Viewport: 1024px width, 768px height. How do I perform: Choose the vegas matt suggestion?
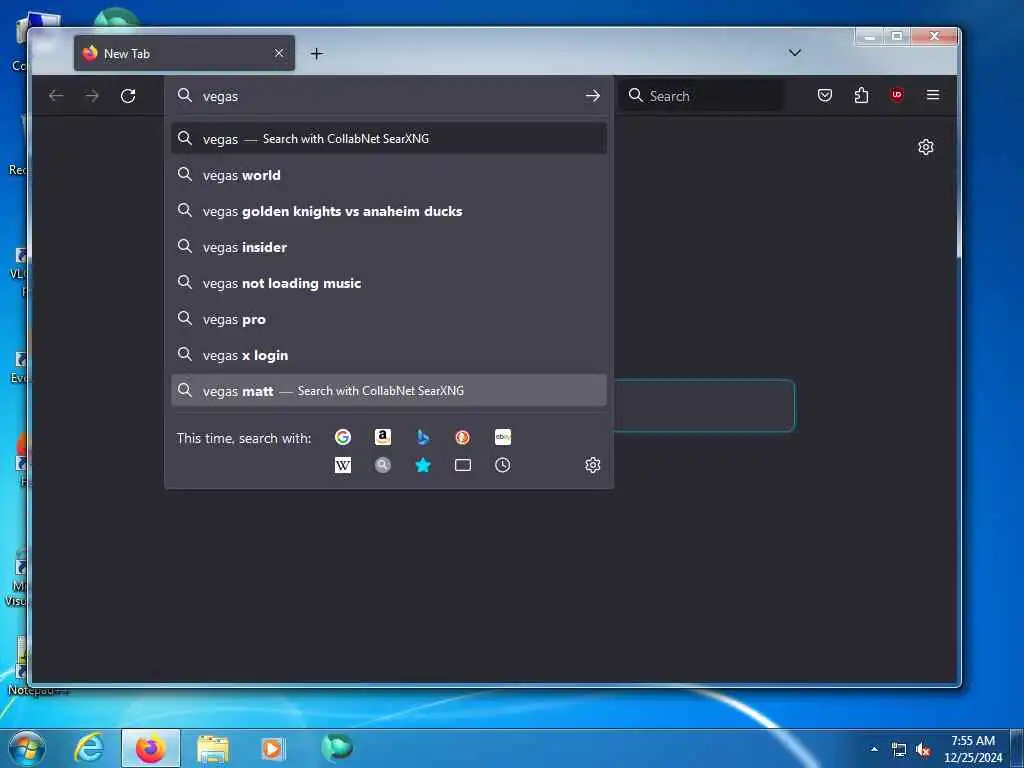(x=389, y=391)
